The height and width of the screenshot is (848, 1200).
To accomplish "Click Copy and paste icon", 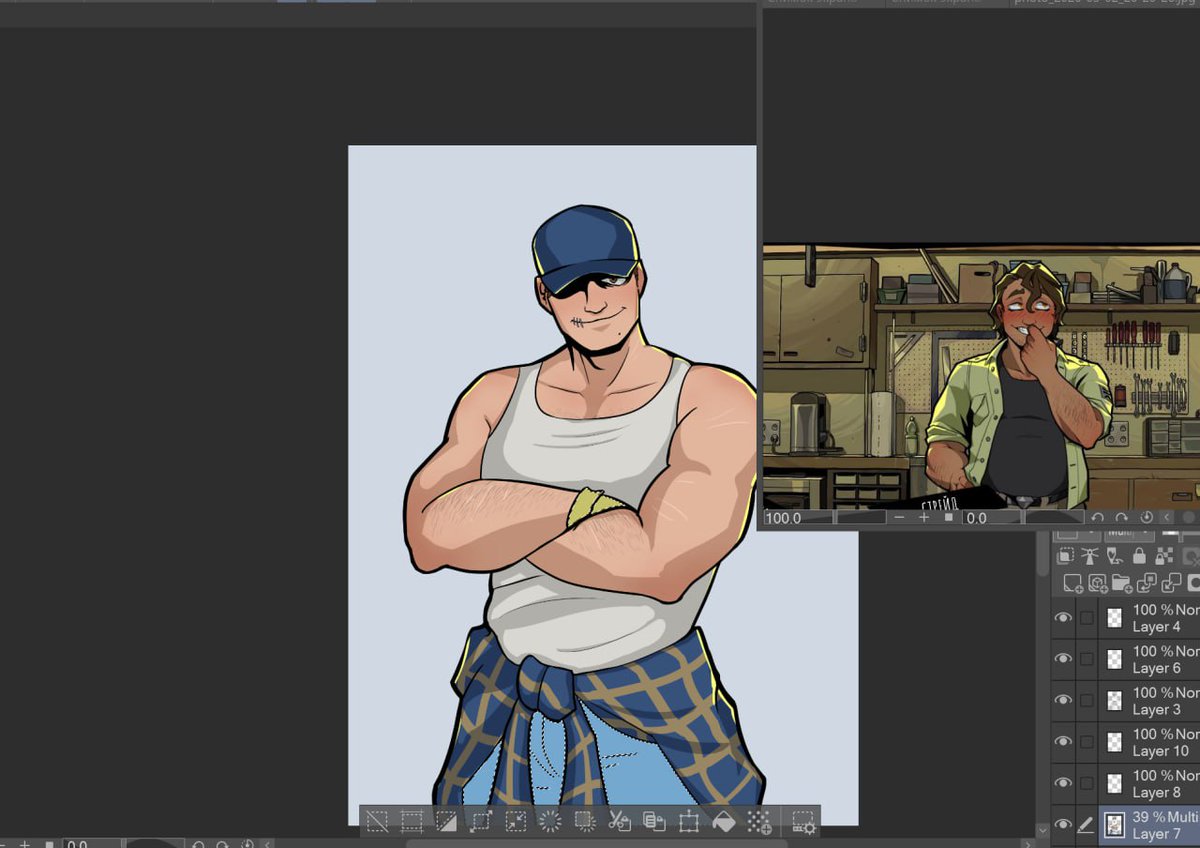I will tap(654, 822).
